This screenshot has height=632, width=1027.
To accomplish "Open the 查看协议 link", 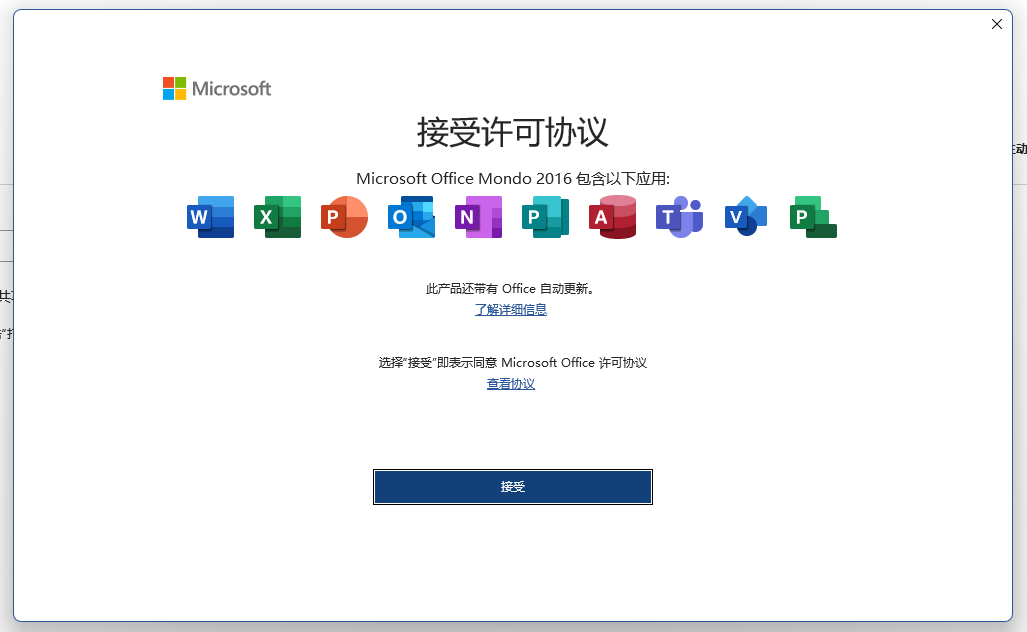I will [x=511, y=384].
